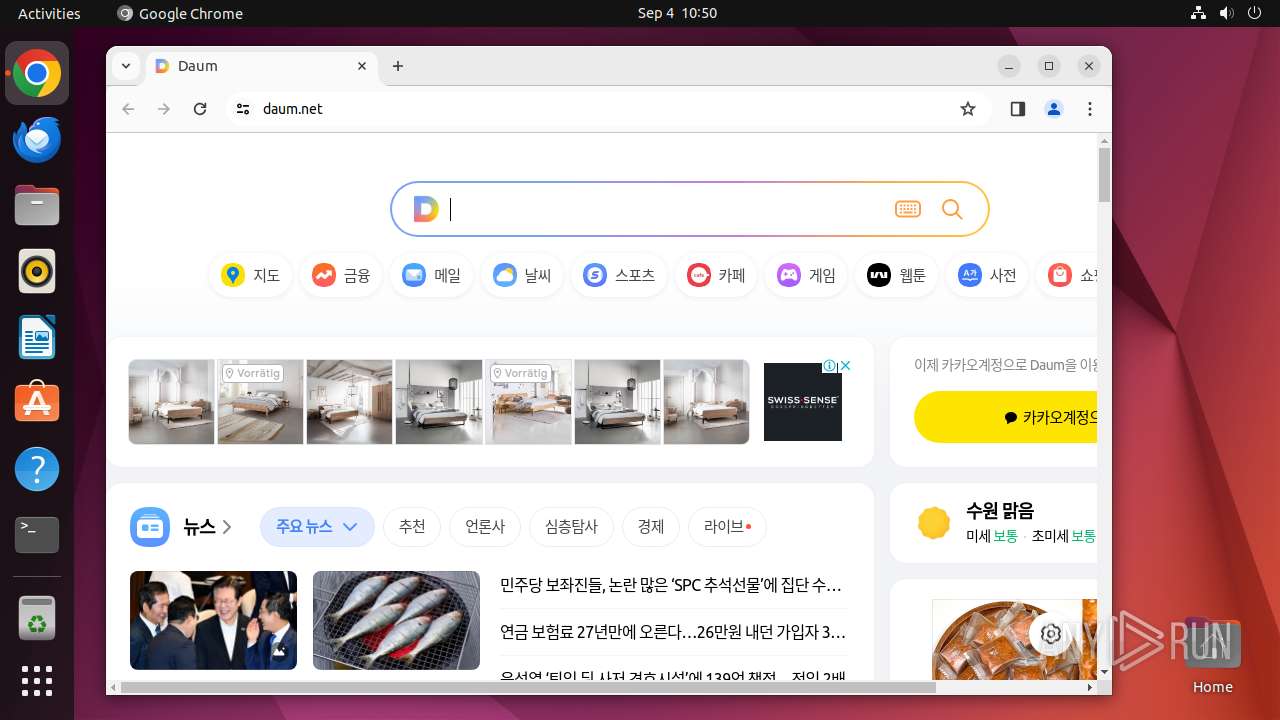1280x720 pixels.
Task: Click the news section icon
Action: (x=150, y=526)
